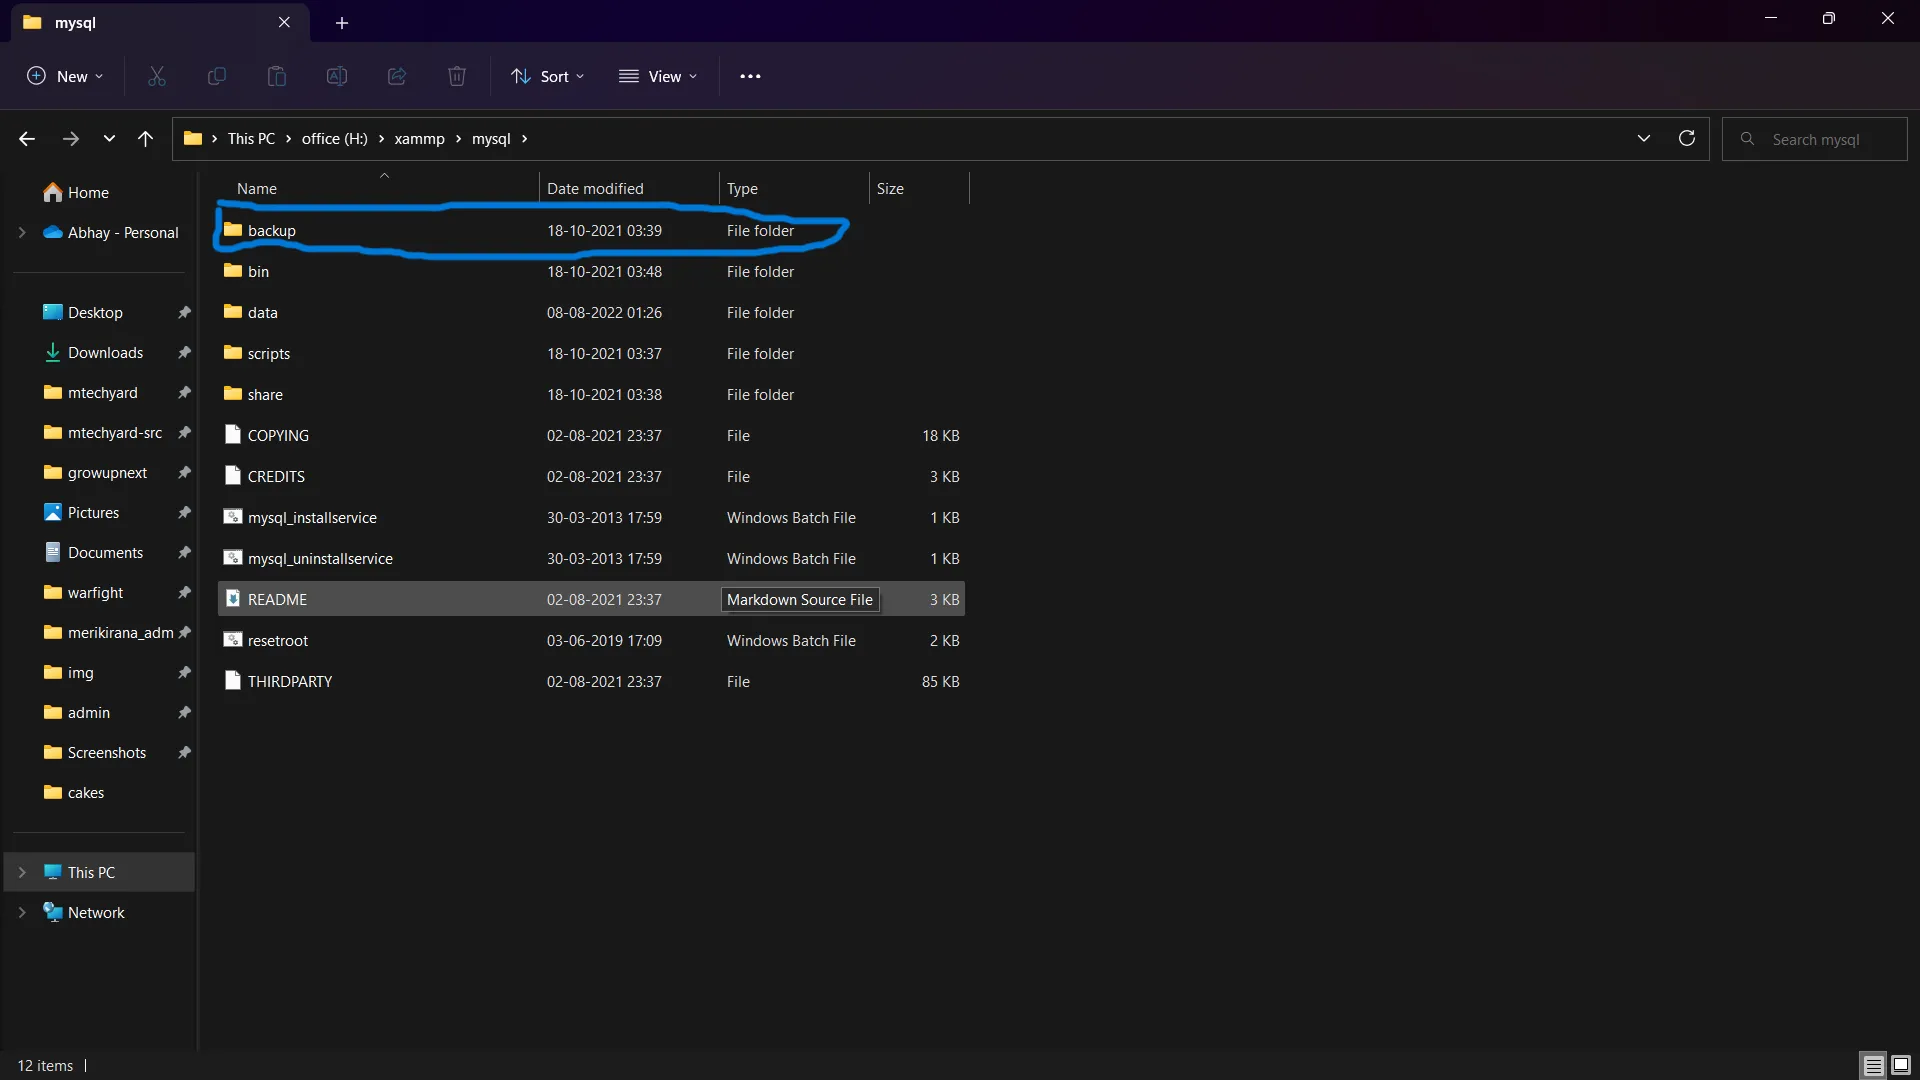Click the Rename icon in toolbar
This screenshot has width=1920, height=1080.
(x=337, y=76)
